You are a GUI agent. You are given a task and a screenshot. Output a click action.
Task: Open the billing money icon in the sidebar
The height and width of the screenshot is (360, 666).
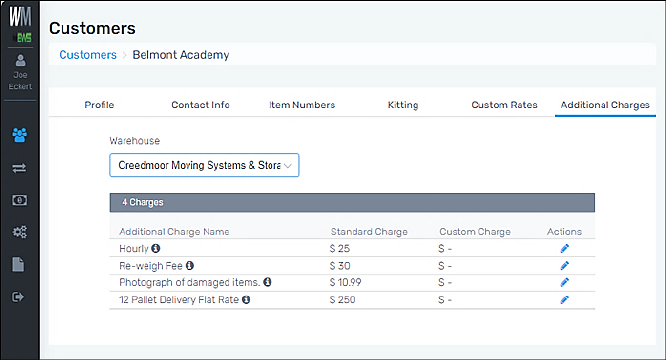pos(19,200)
